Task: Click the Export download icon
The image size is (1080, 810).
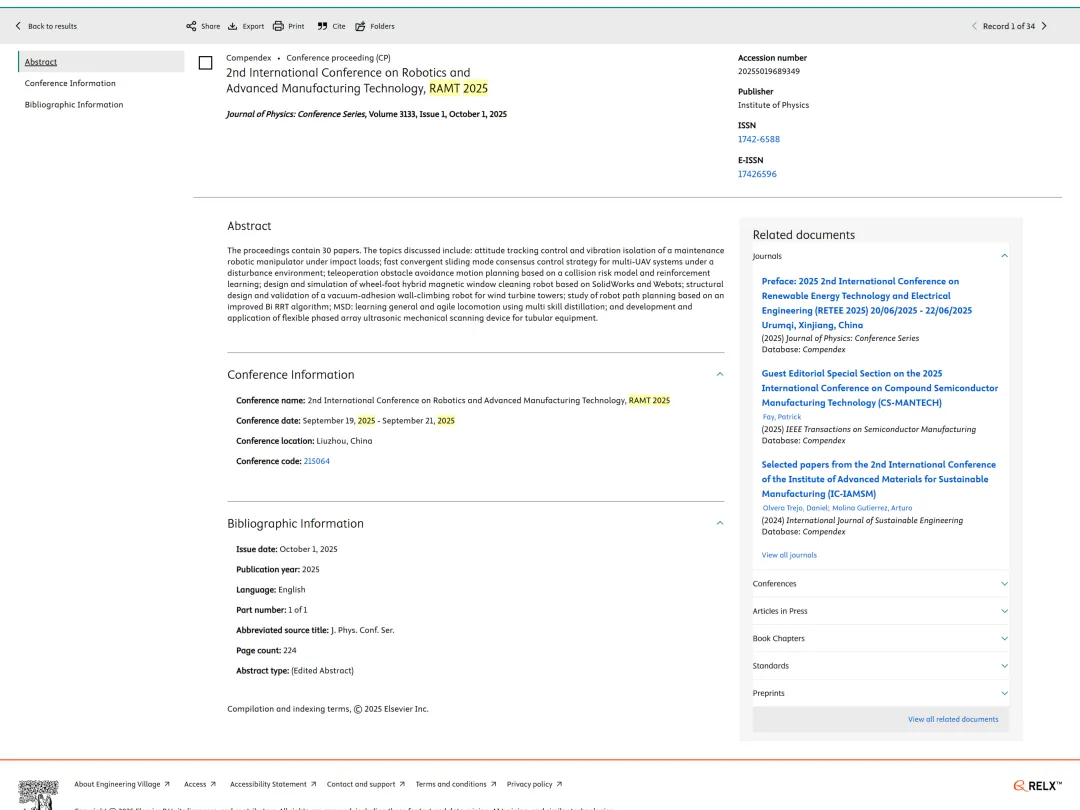Action: [233, 26]
